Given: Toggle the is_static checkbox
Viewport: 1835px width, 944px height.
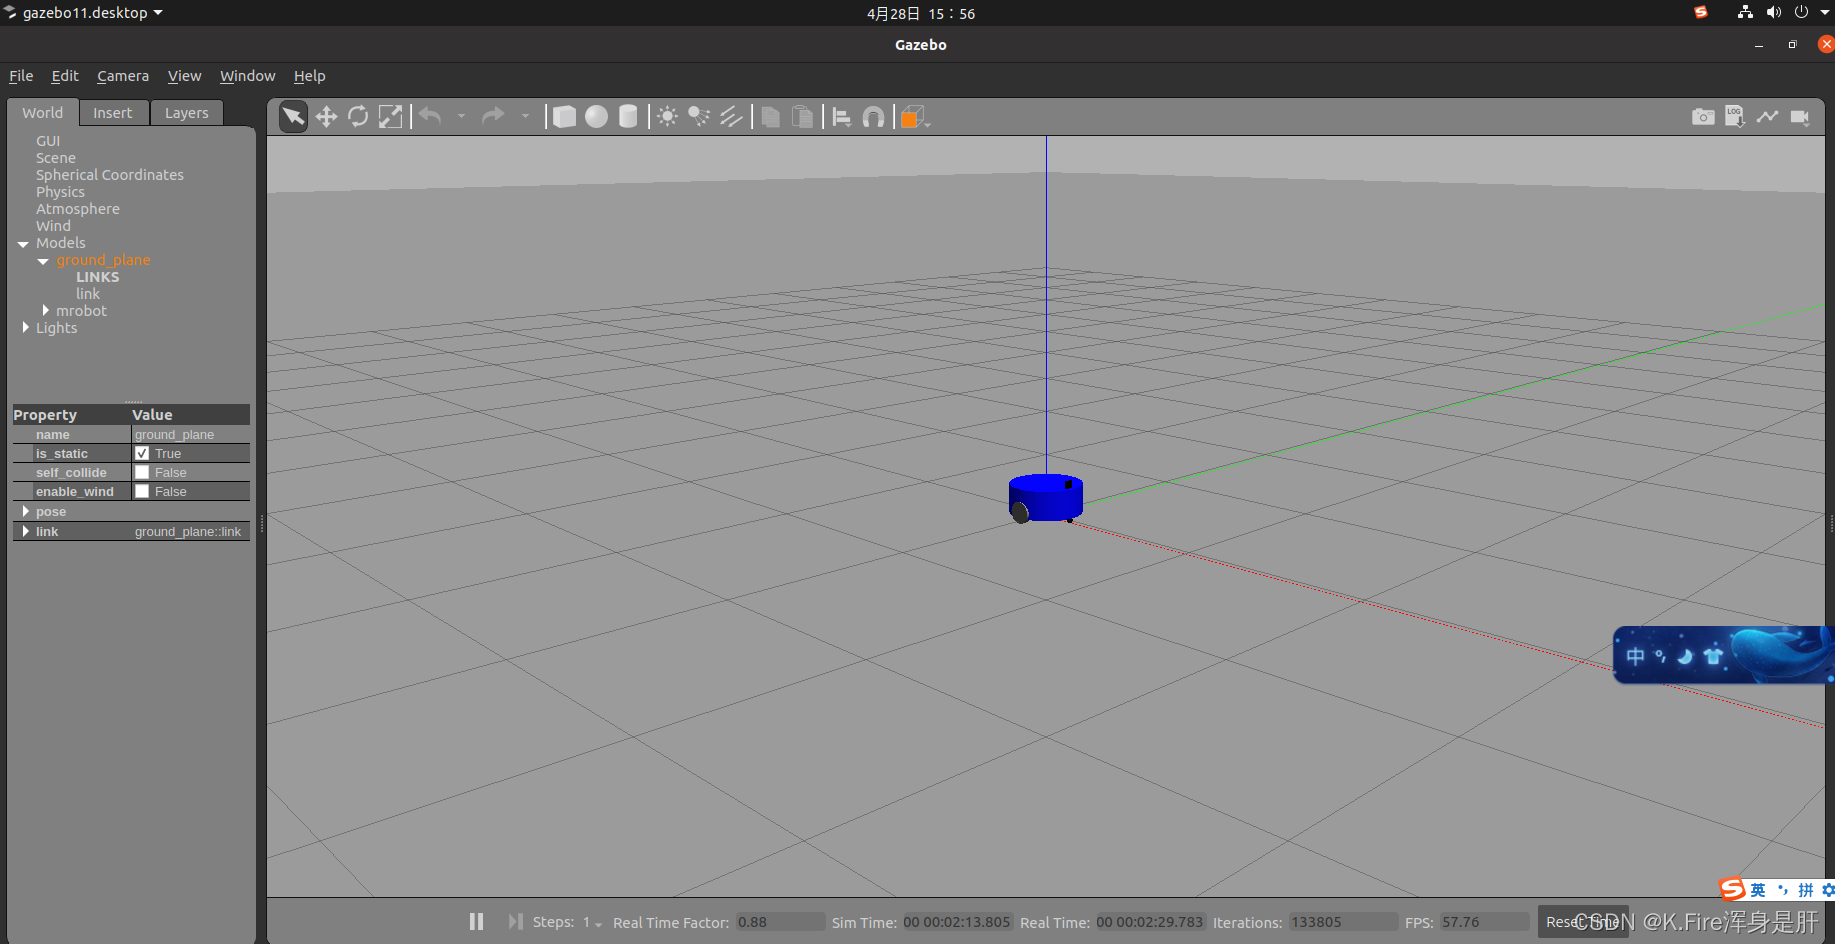Looking at the screenshot, I should [x=142, y=453].
